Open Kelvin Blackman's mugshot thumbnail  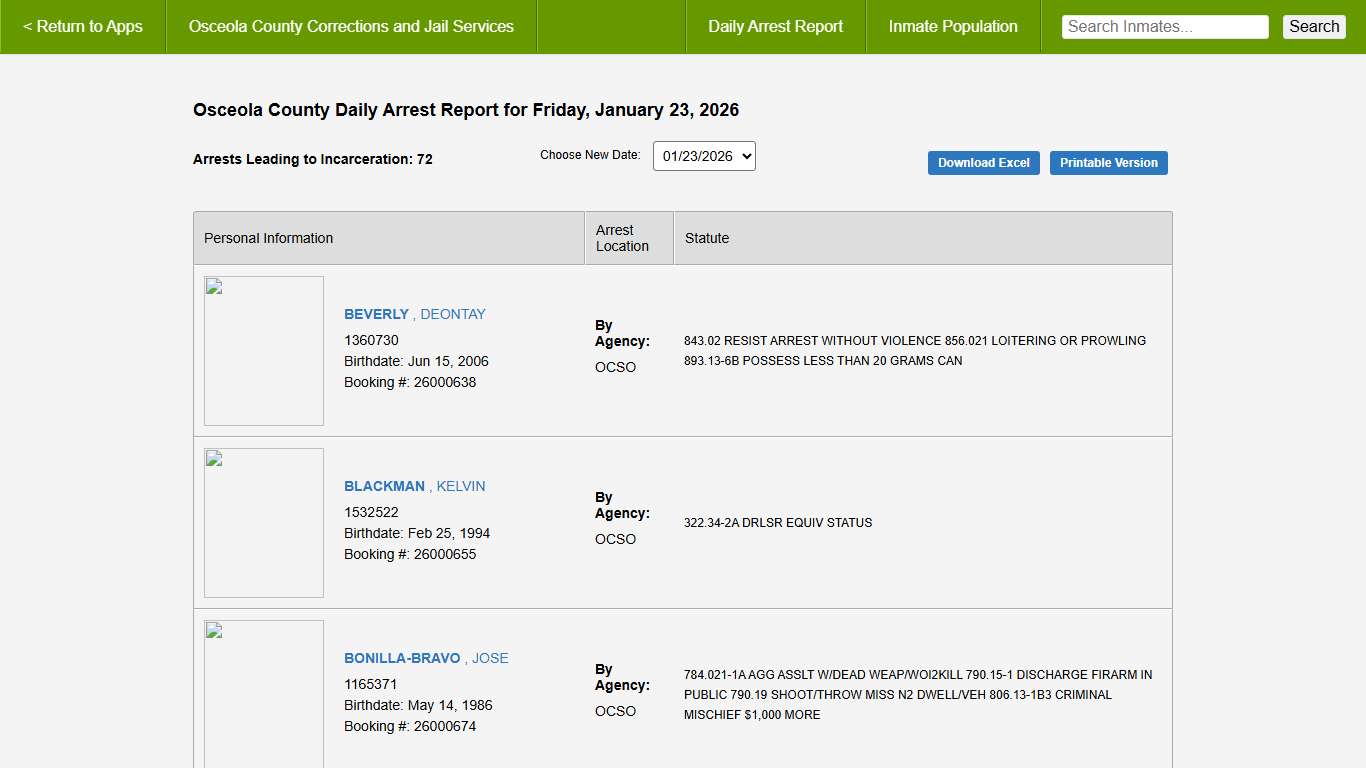click(x=264, y=523)
